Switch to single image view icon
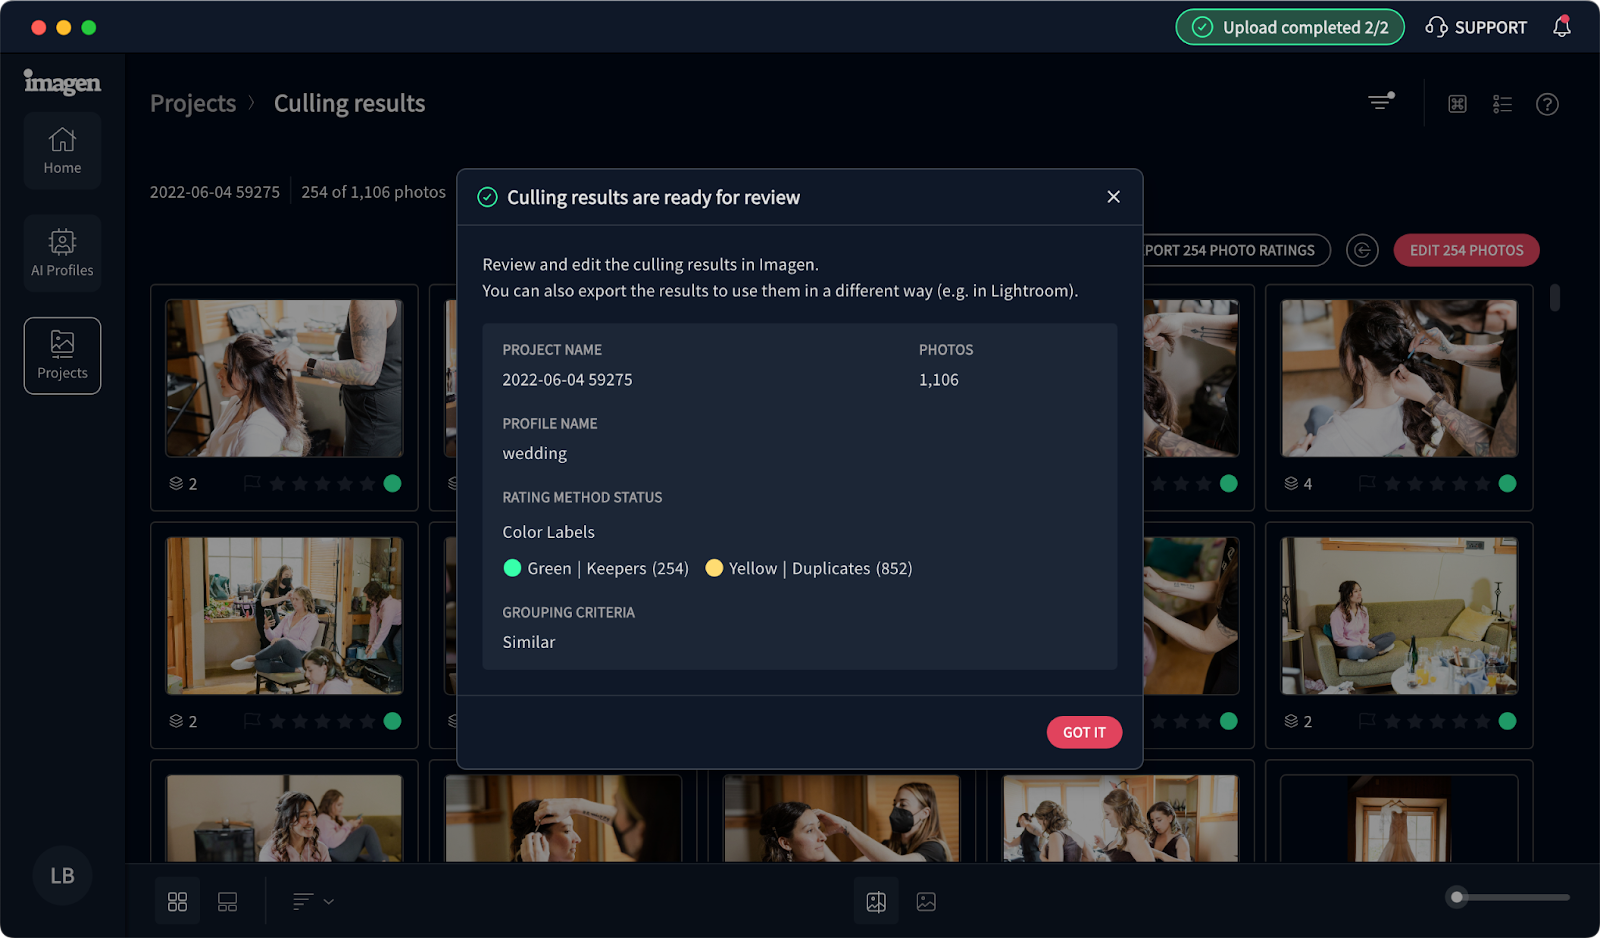The height and width of the screenshot is (938, 1600). coord(926,902)
